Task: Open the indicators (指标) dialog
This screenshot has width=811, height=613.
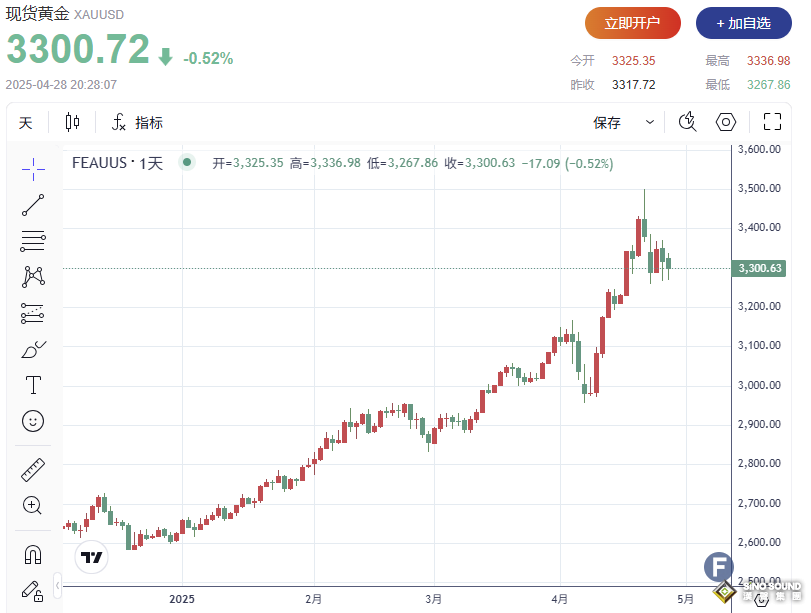Action: (138, 123)
